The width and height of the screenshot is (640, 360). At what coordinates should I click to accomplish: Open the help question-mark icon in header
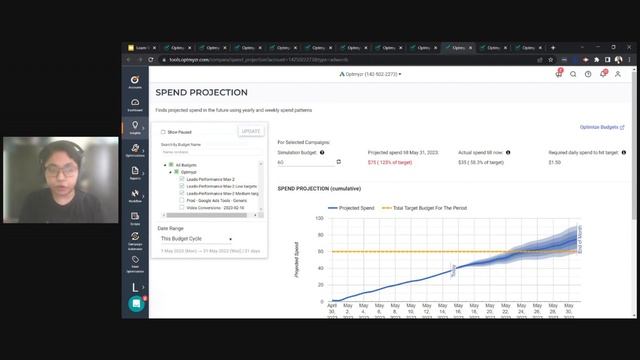(588, 74)
